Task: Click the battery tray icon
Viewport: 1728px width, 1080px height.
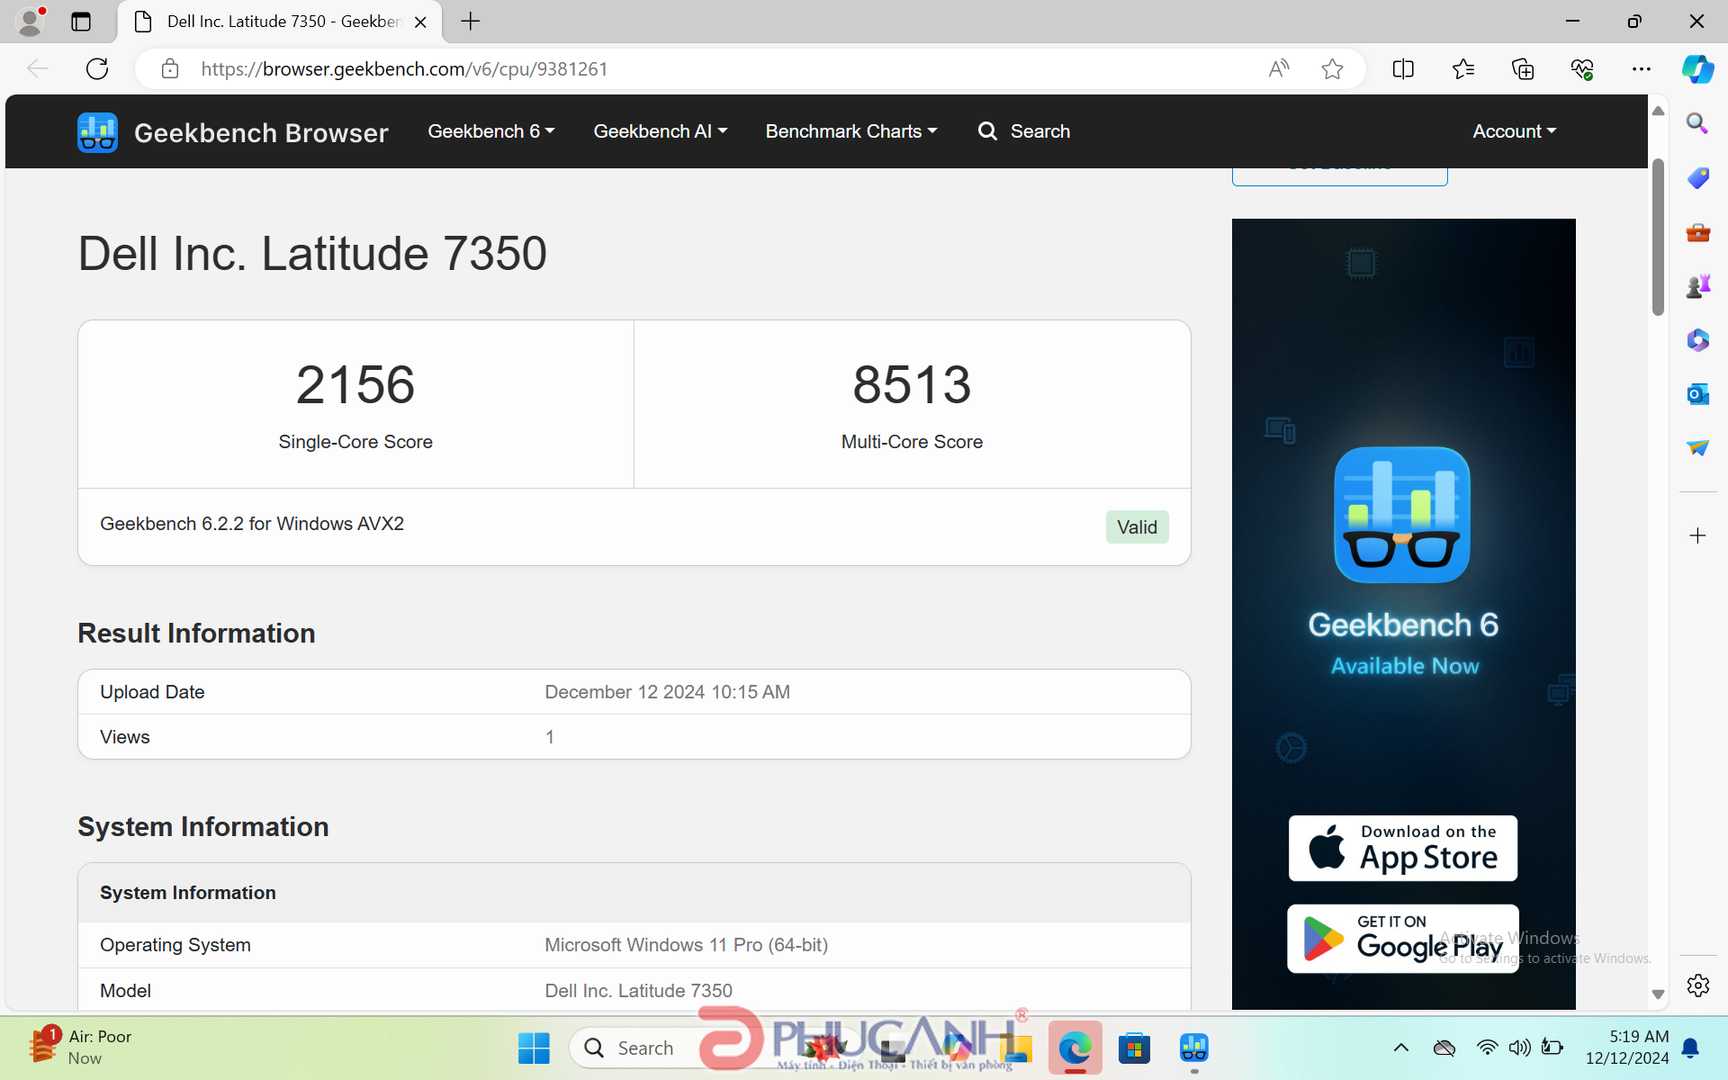Action: pyautogui.click(x=1552, y=1048)
